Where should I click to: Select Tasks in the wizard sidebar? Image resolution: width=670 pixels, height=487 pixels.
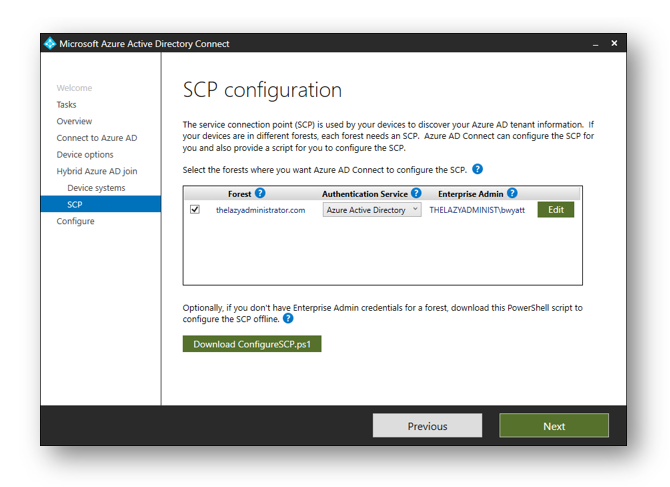[x=66, y=105]
